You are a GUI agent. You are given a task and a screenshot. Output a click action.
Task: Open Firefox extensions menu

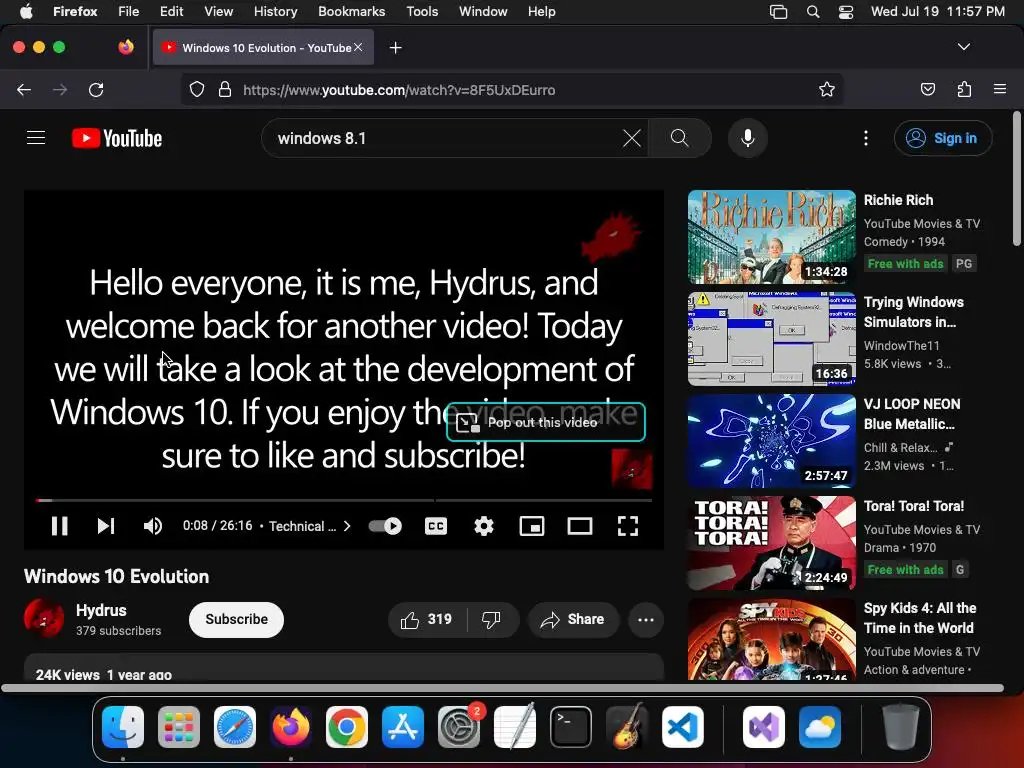(964, 89)
